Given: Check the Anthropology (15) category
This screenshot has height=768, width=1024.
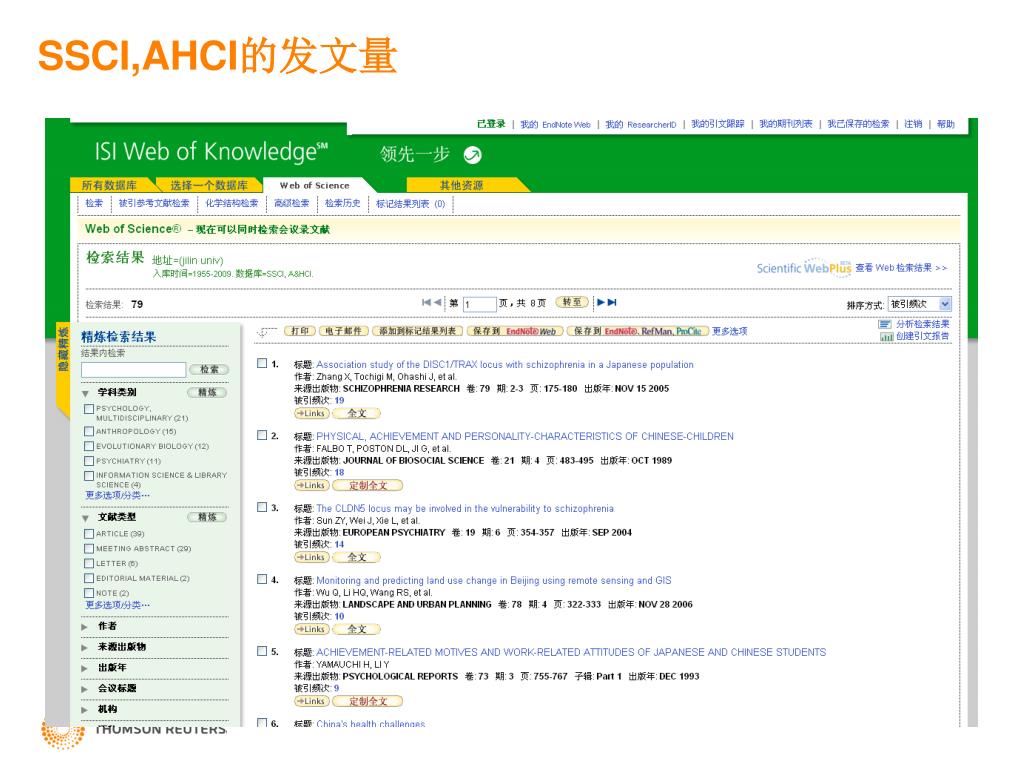Looking at the screenshot, I should click(x=89, y=432).
